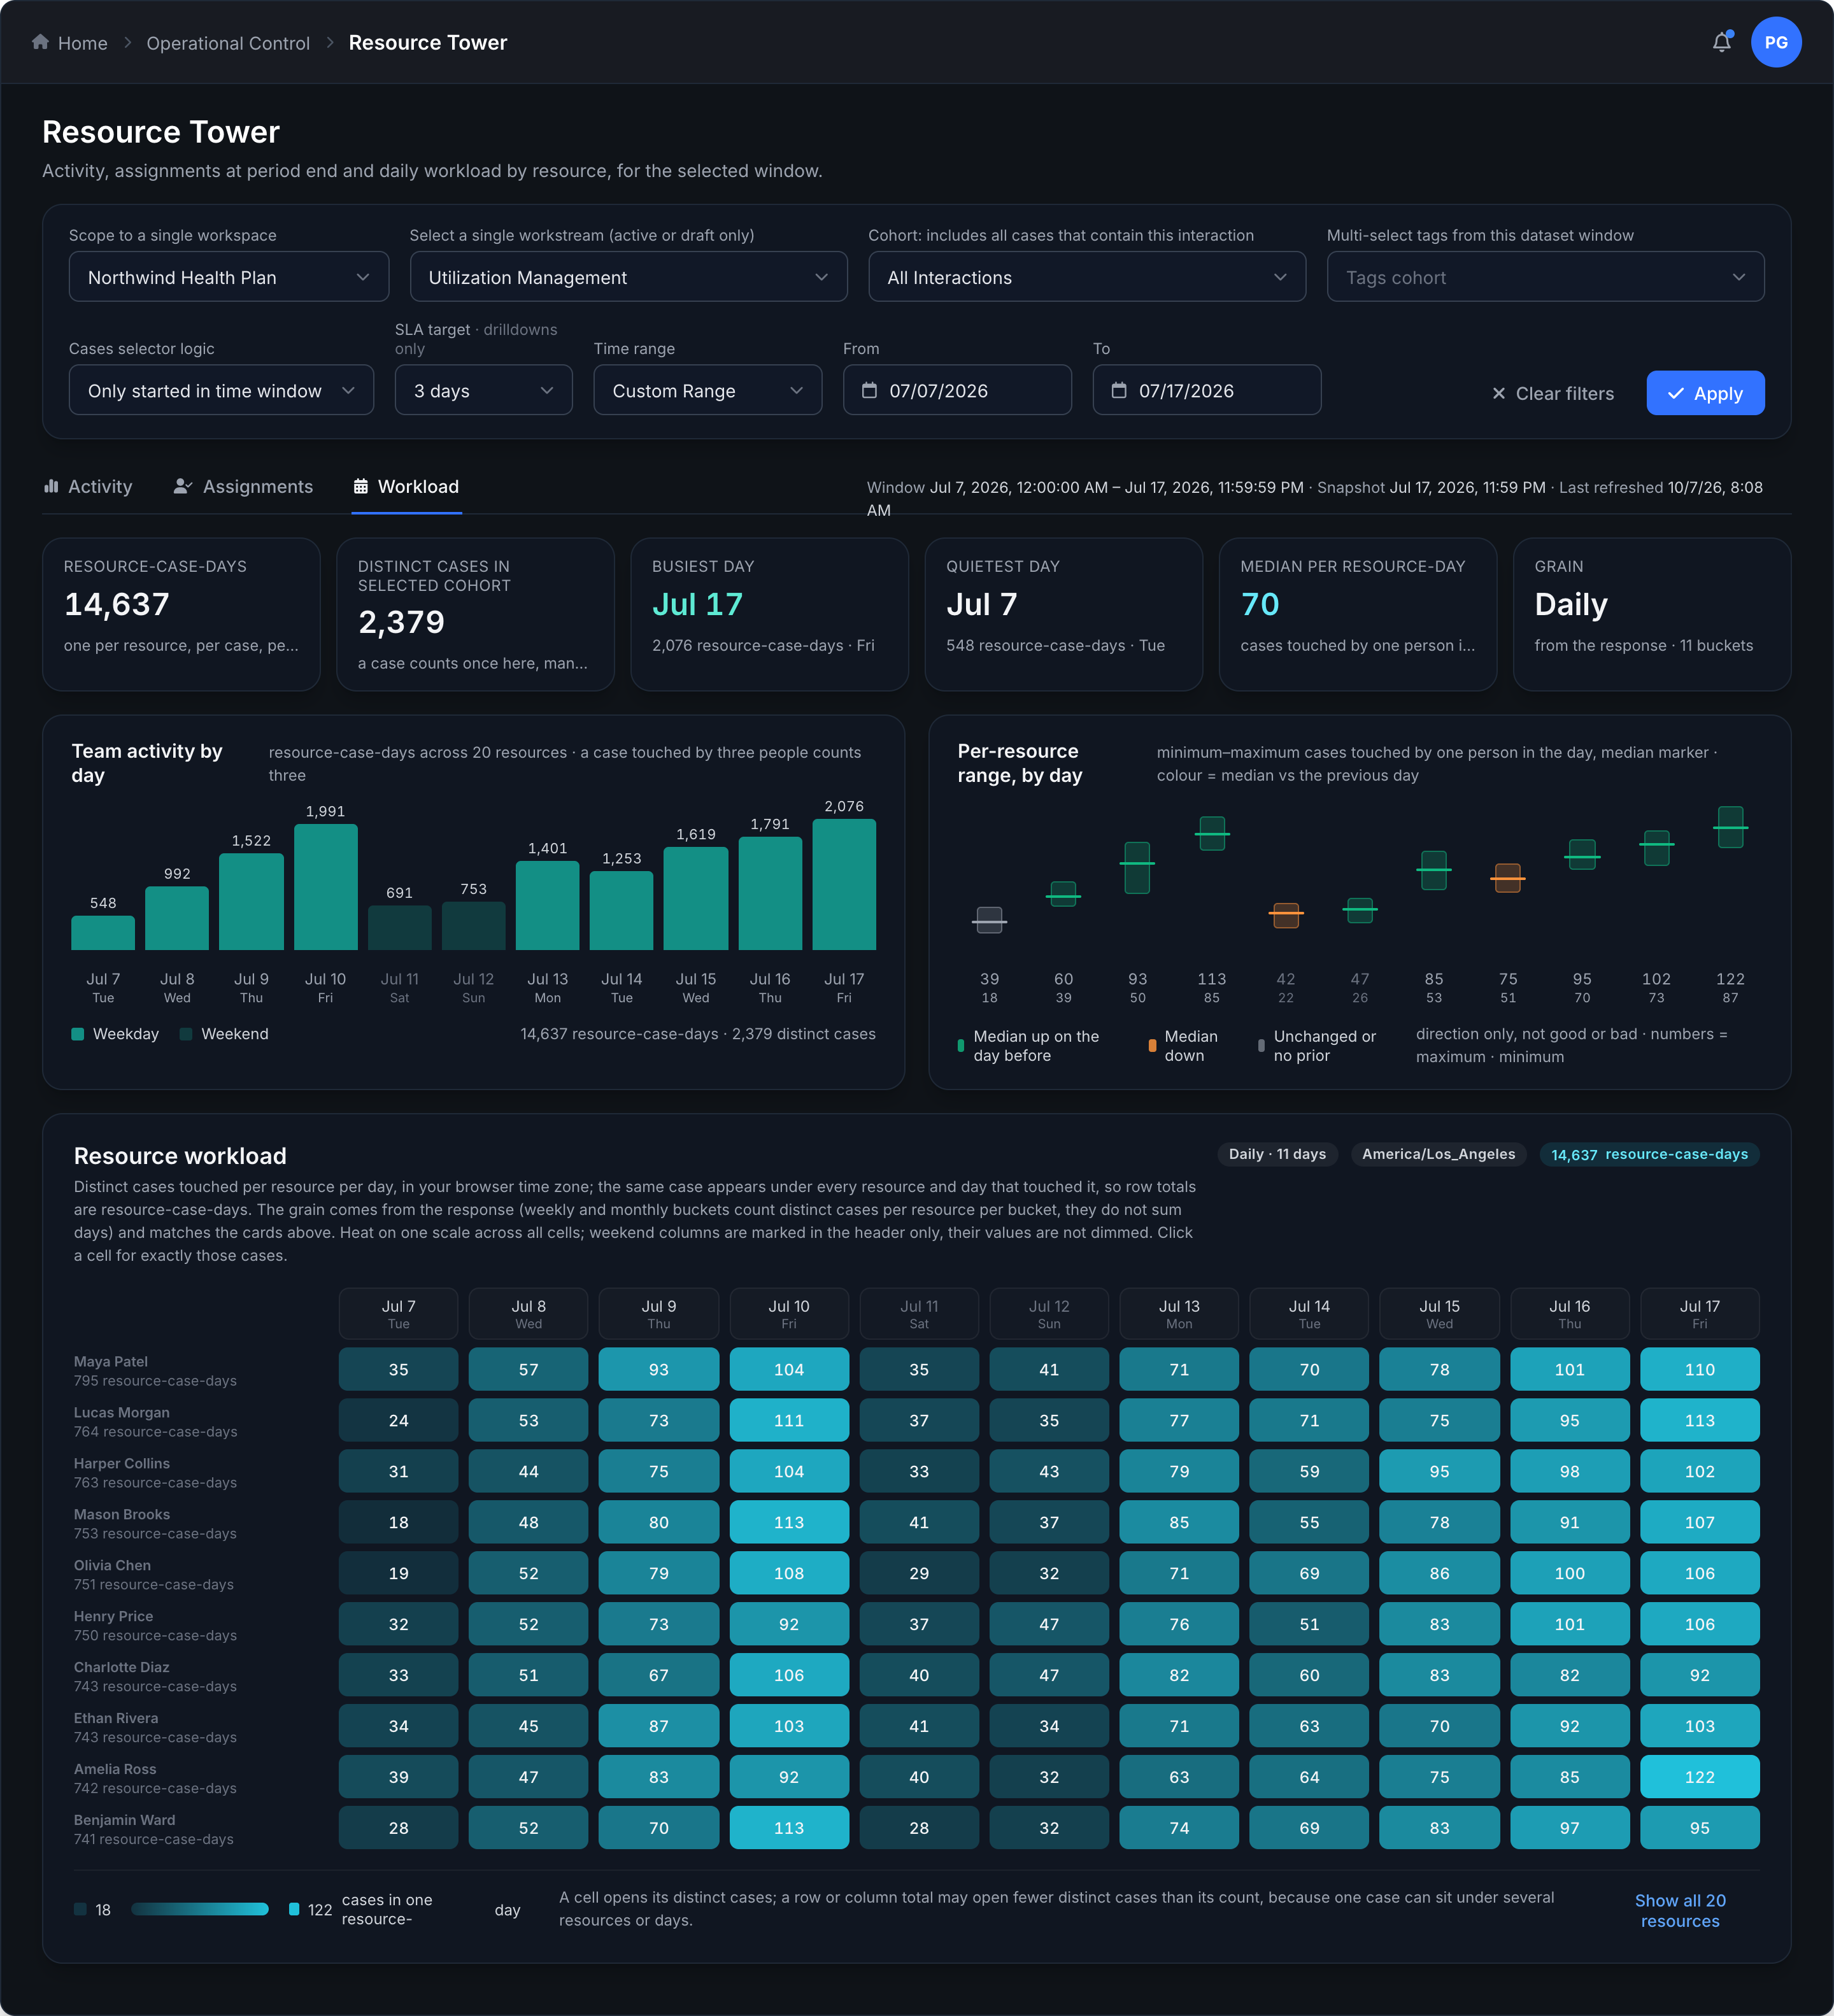
Task: Click the Jul 11 weekend bar labeled 691
Action: click(399, 928)
